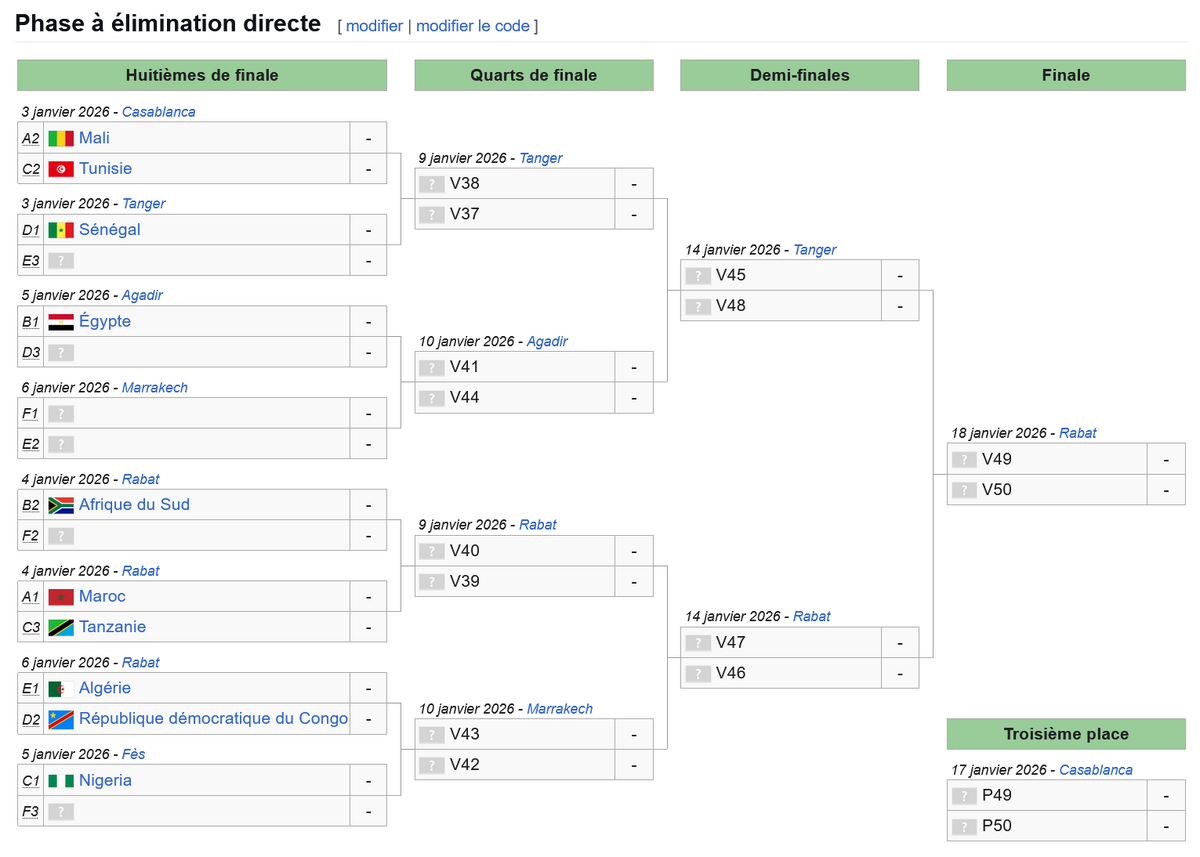Click the Algérie flag icon
The image size is (1200, 857).
pos(61,689)
